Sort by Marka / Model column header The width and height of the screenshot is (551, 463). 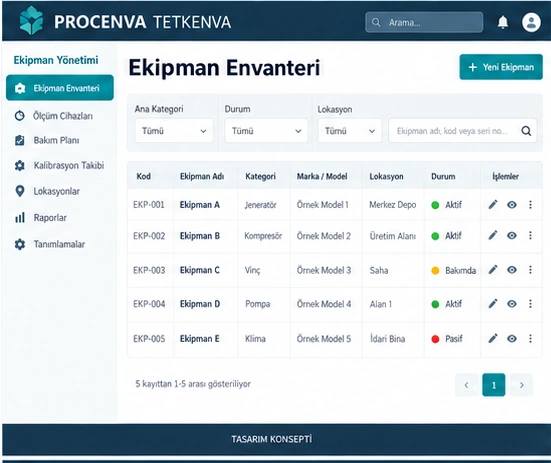tap(322, 176)
